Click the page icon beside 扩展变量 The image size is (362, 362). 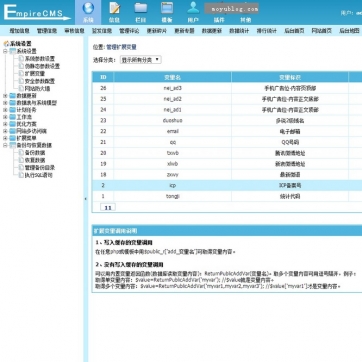[x=21, y=73]
